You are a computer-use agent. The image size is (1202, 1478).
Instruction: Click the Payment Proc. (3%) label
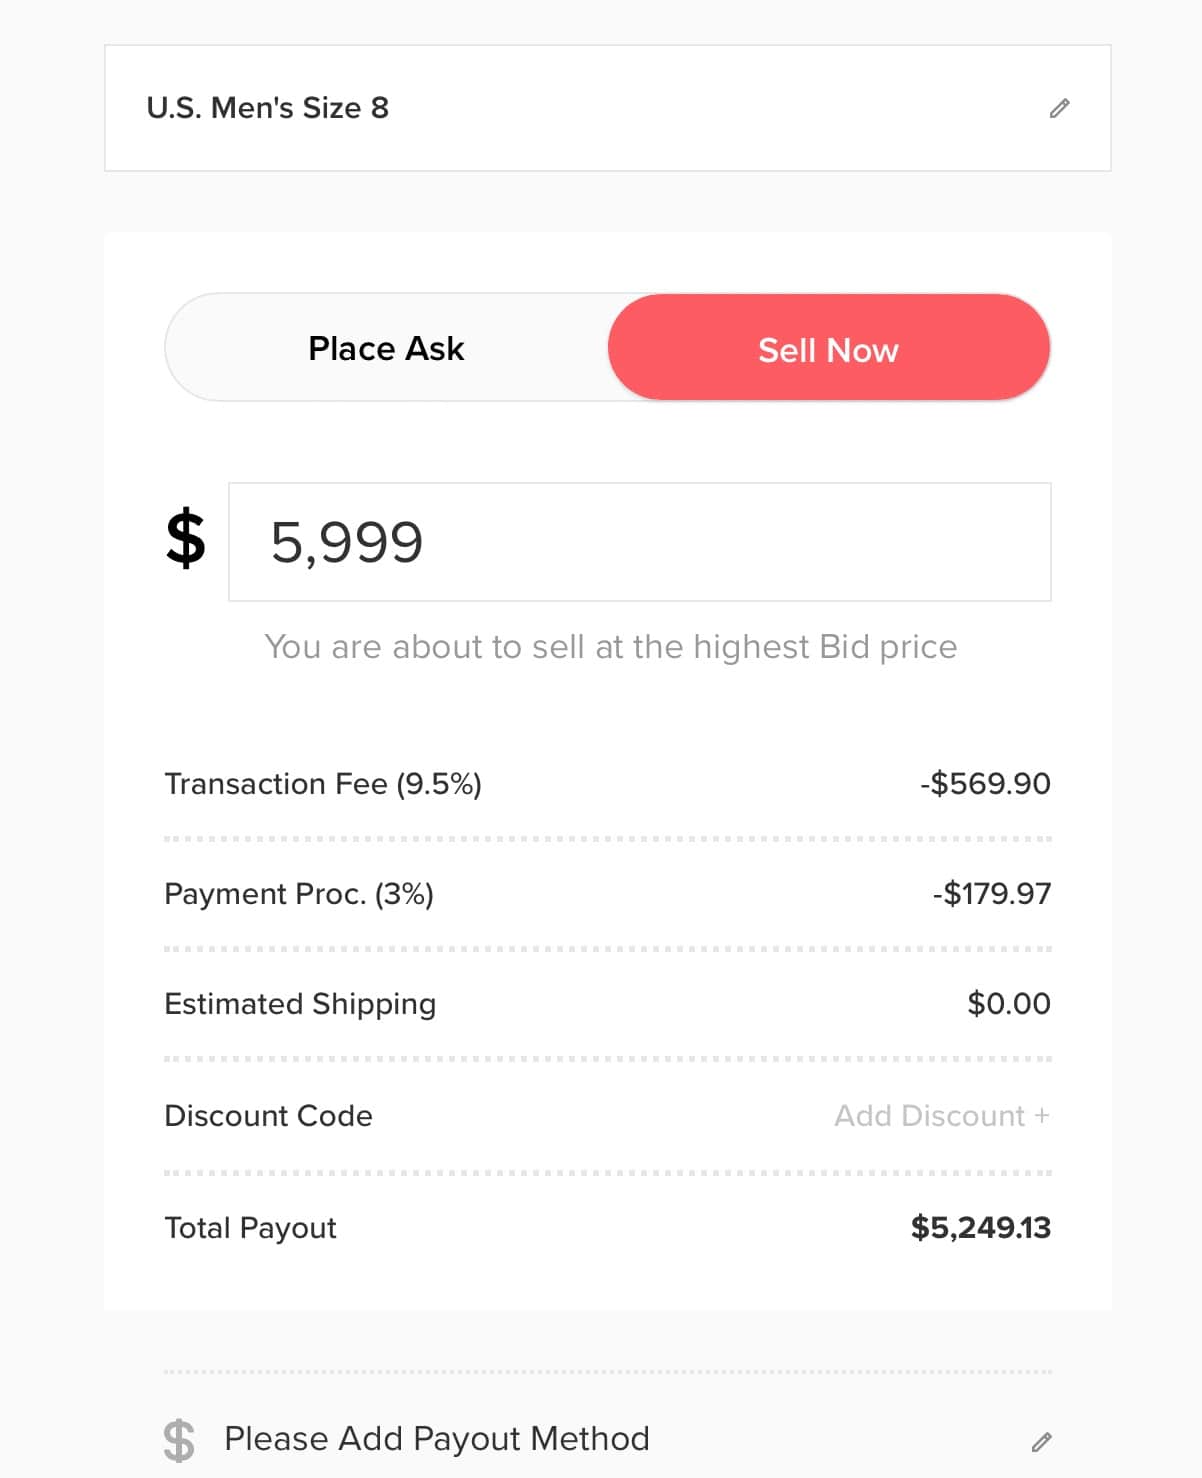coord(298,893)
